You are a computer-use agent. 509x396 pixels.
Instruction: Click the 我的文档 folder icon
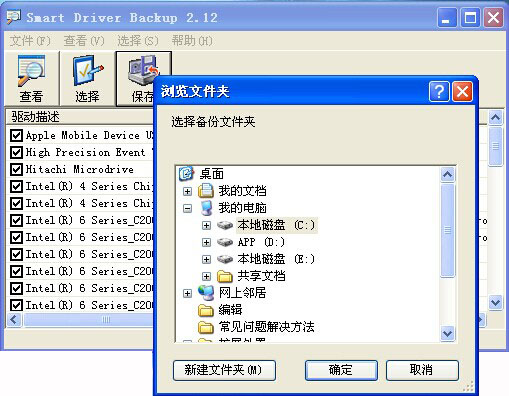pyautogui.click(x=206, y=191)
